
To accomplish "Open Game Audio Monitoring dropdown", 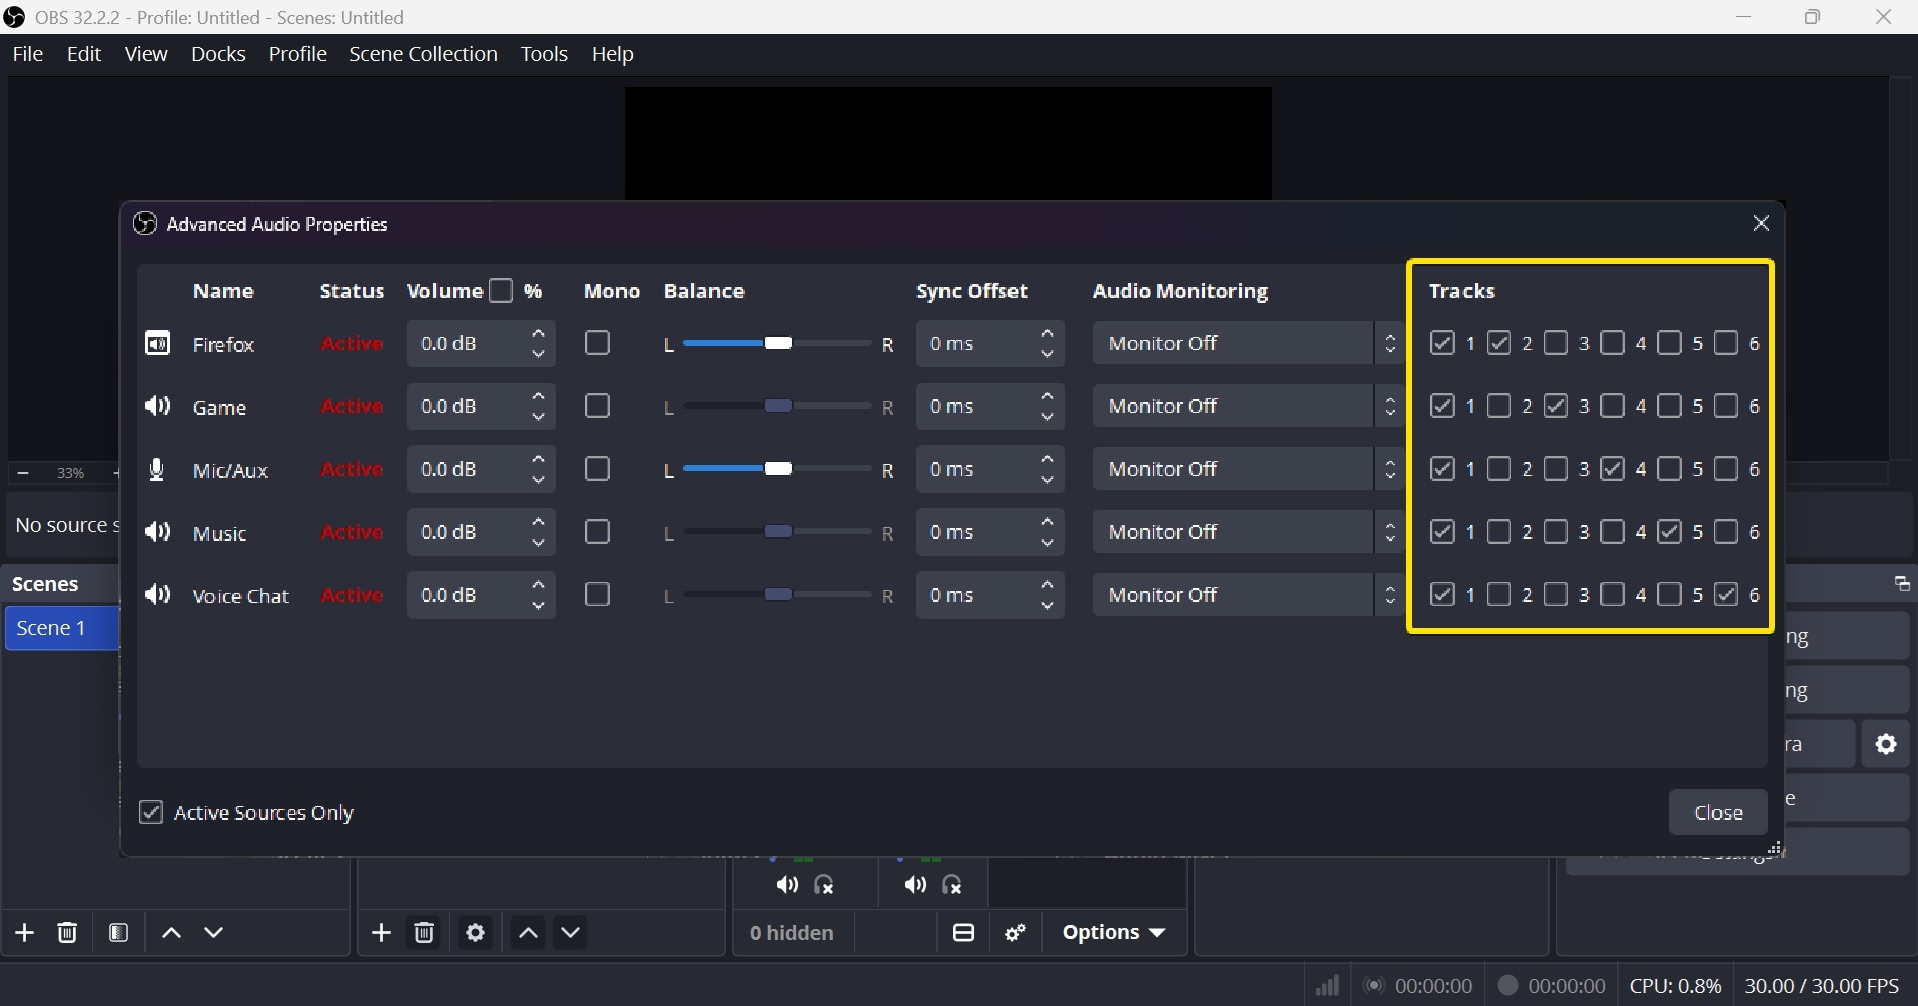I will coord(1249,406).
